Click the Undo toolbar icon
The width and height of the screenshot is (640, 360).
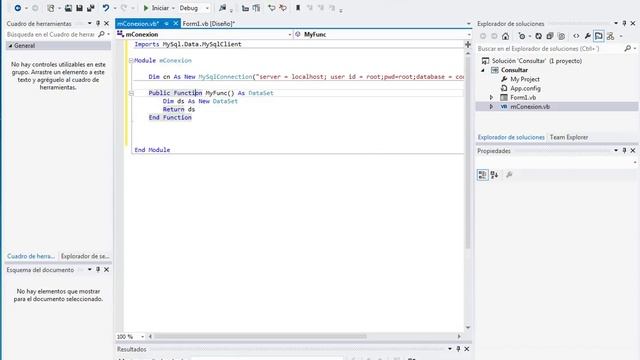106,8
